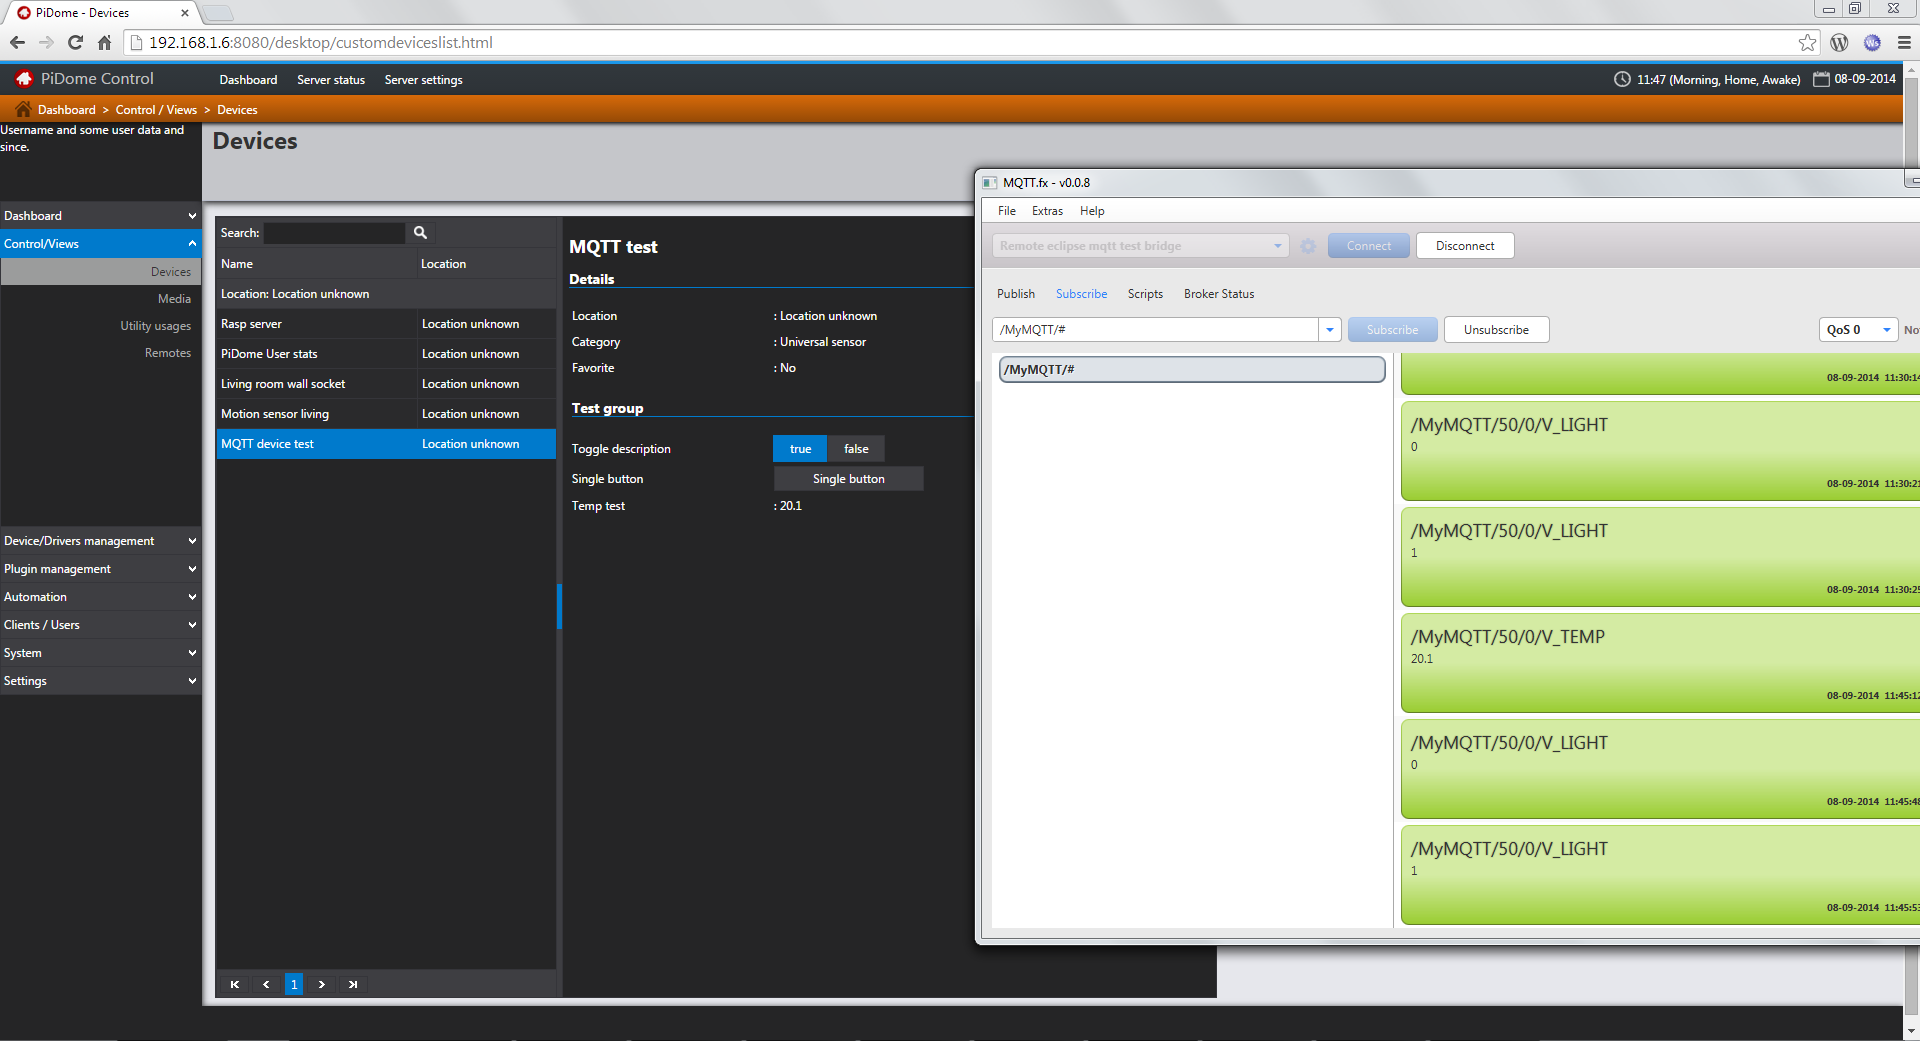
Task: Click the Control / Views breadcrumb link
Action: coord(156,110)
